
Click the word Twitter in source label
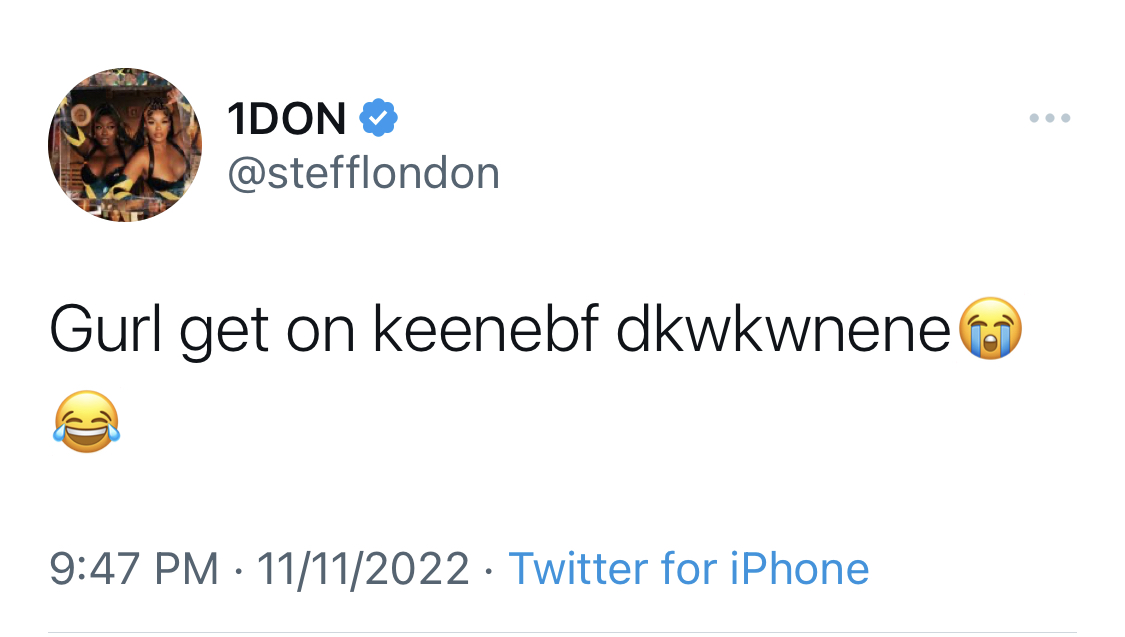(x=578, y=570)
